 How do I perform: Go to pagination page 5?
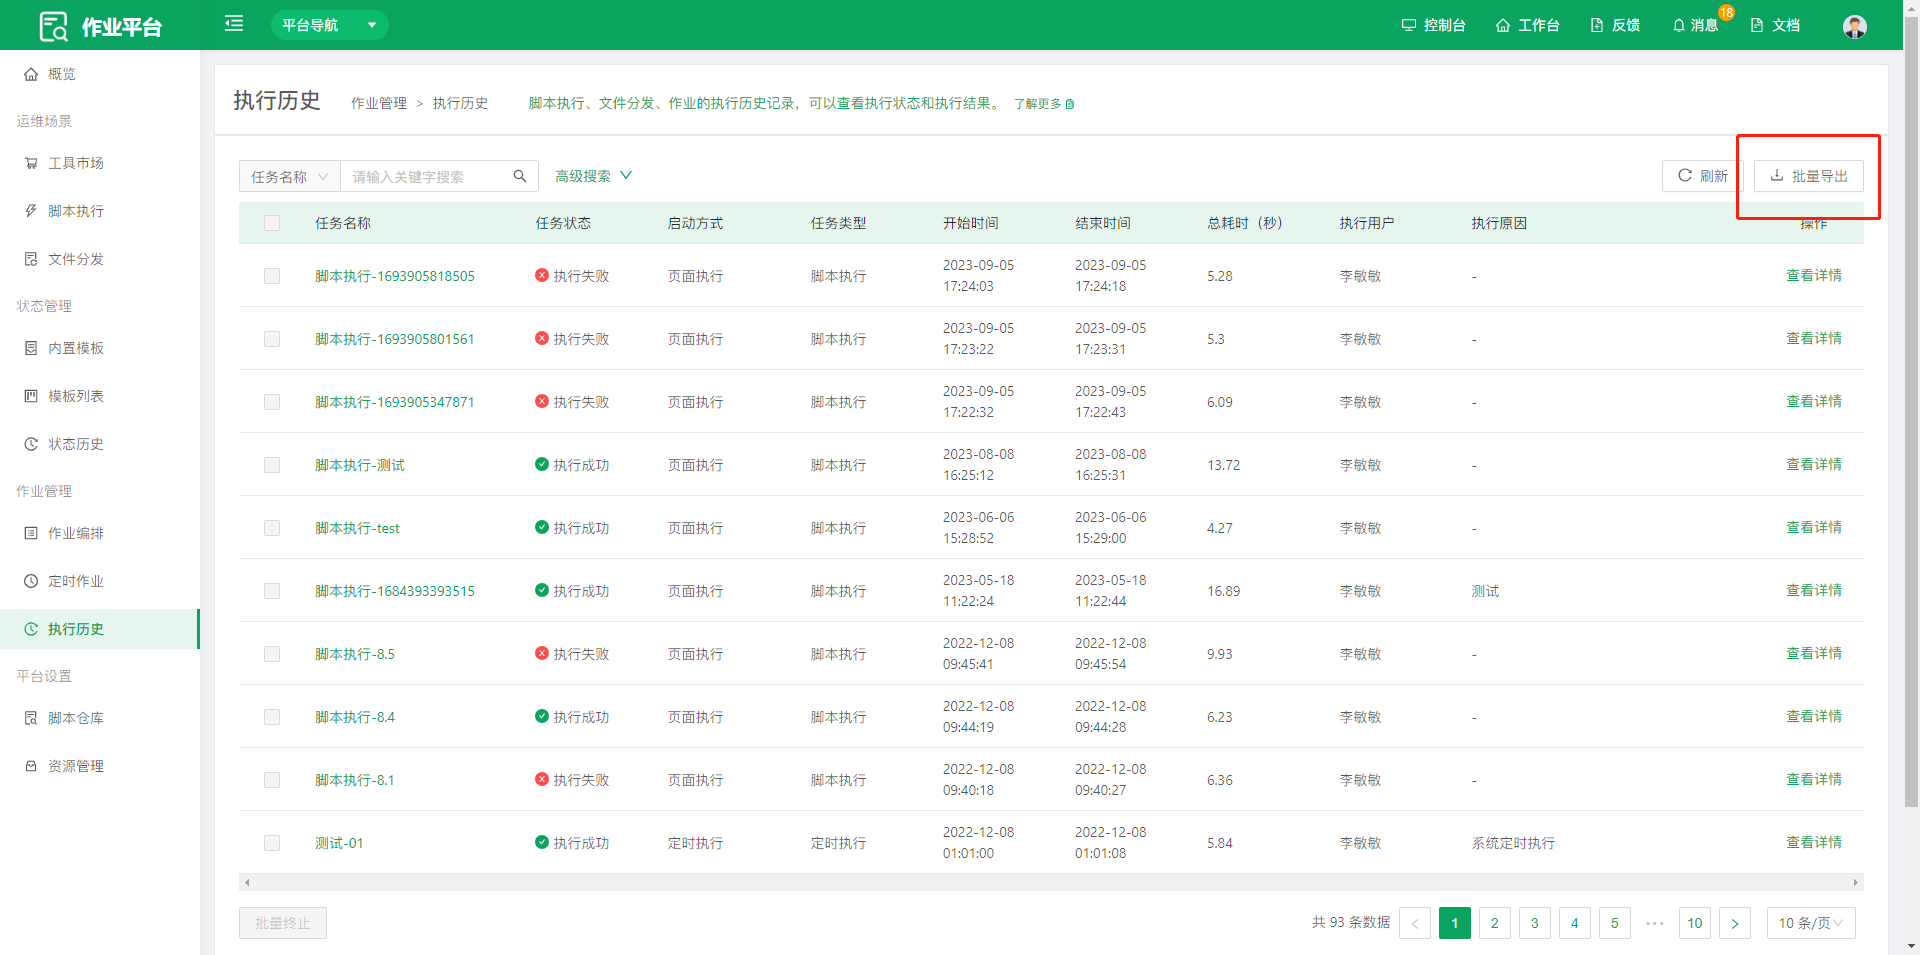(1615, 923)
